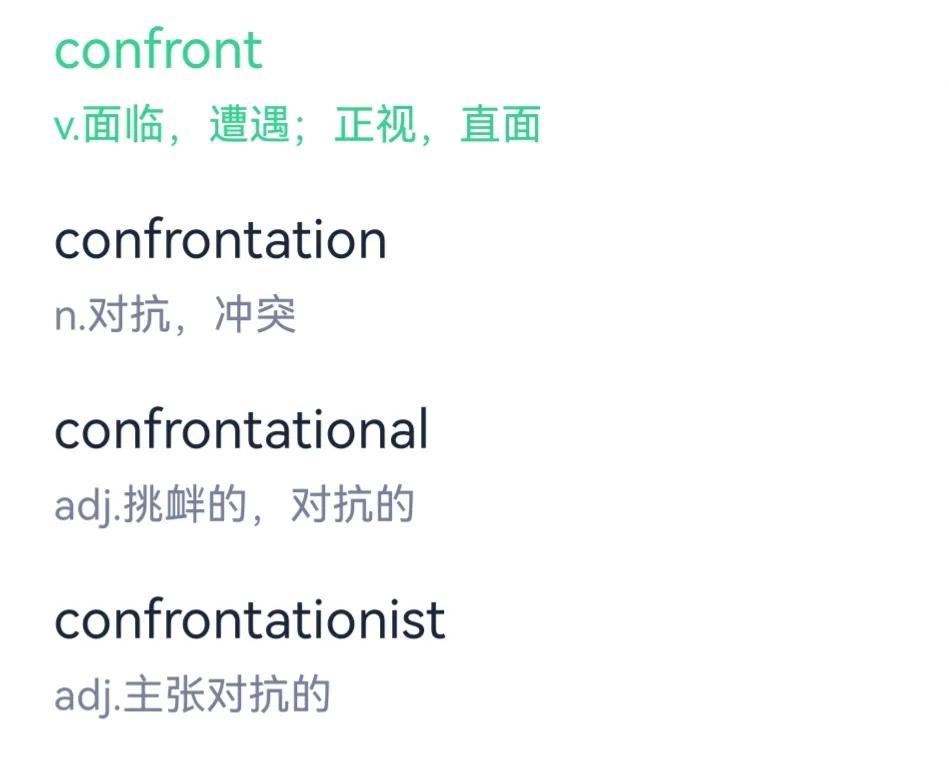Click the green definition line of confront

click(x=297, y=126)
